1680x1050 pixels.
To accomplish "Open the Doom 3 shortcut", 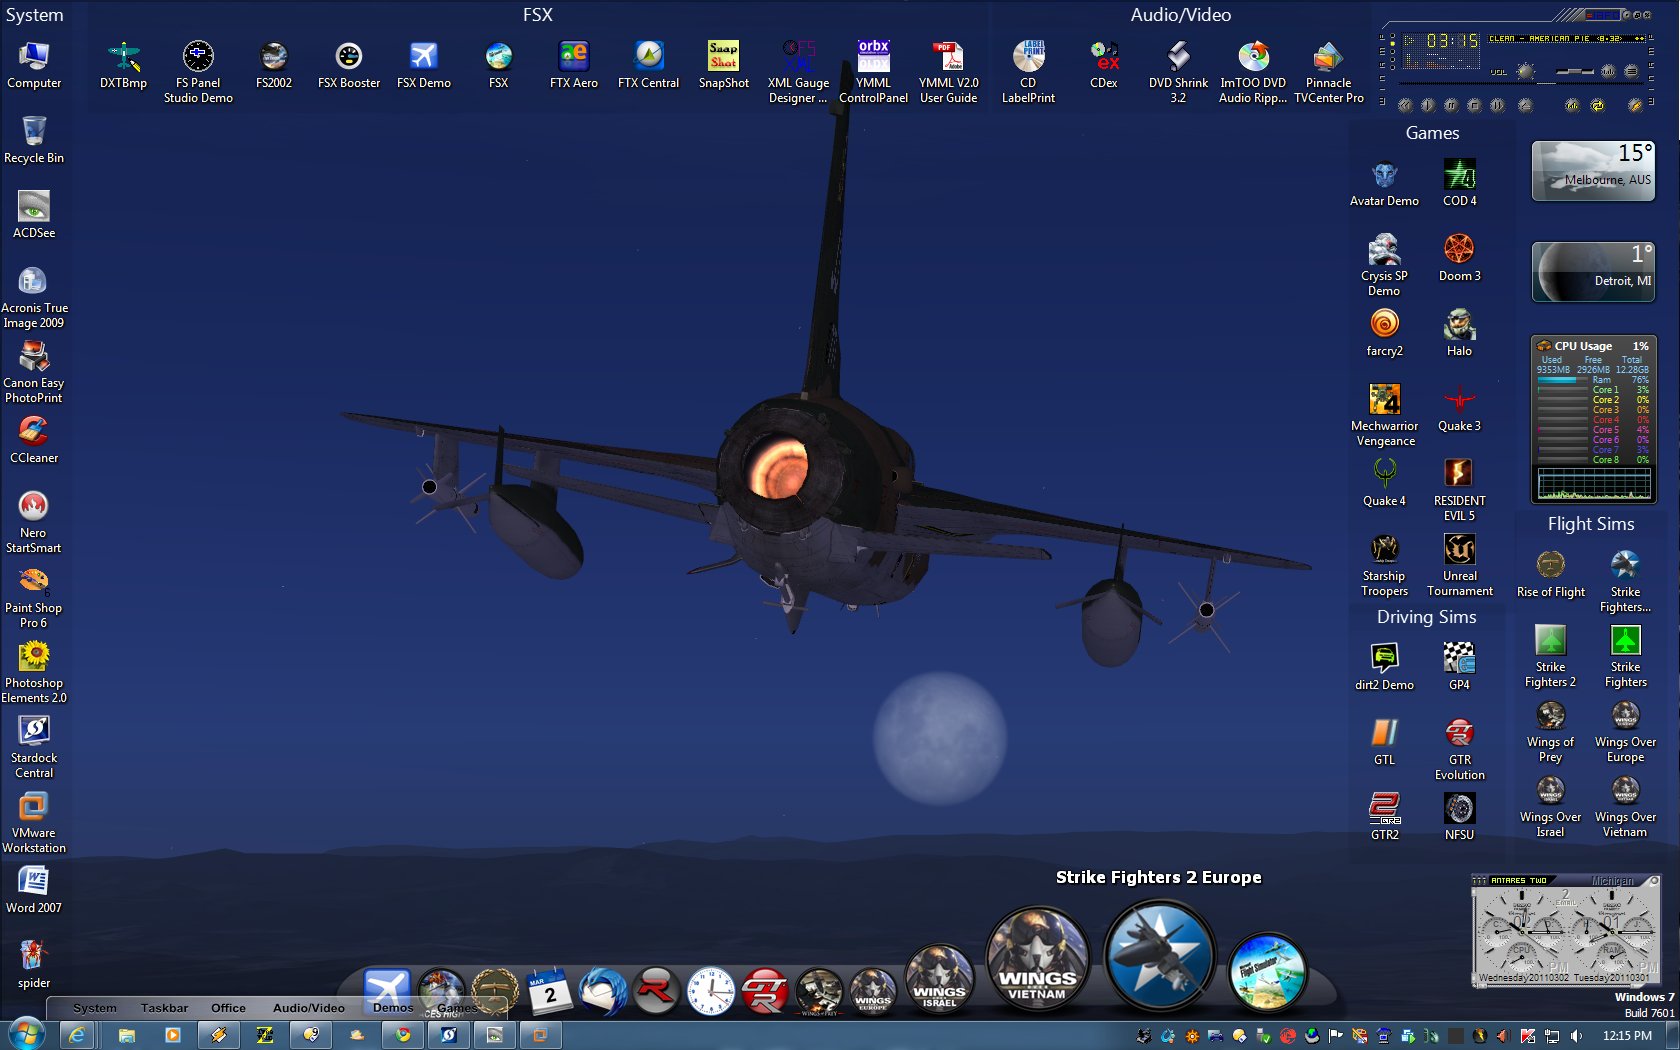I will tap(1459, 258).
